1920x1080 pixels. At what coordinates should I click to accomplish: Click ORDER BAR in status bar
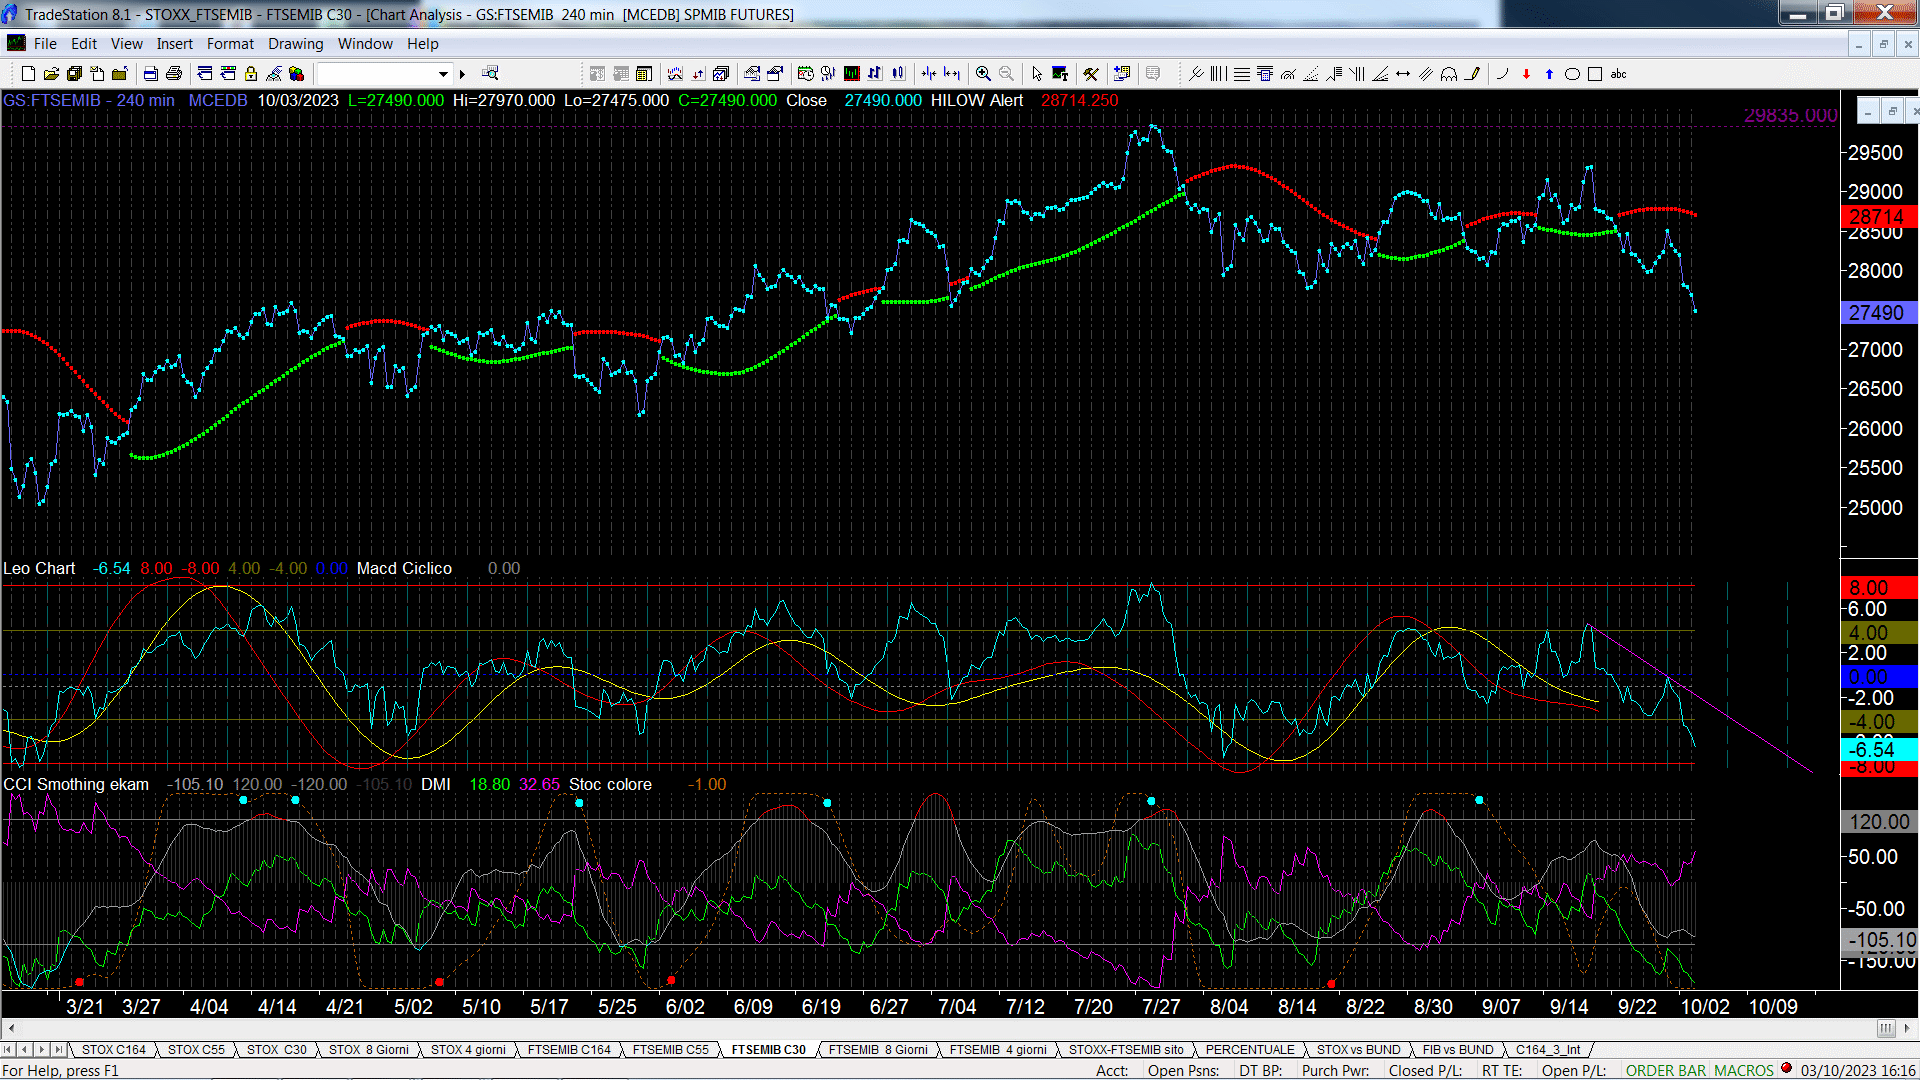pos(1666,1071)
